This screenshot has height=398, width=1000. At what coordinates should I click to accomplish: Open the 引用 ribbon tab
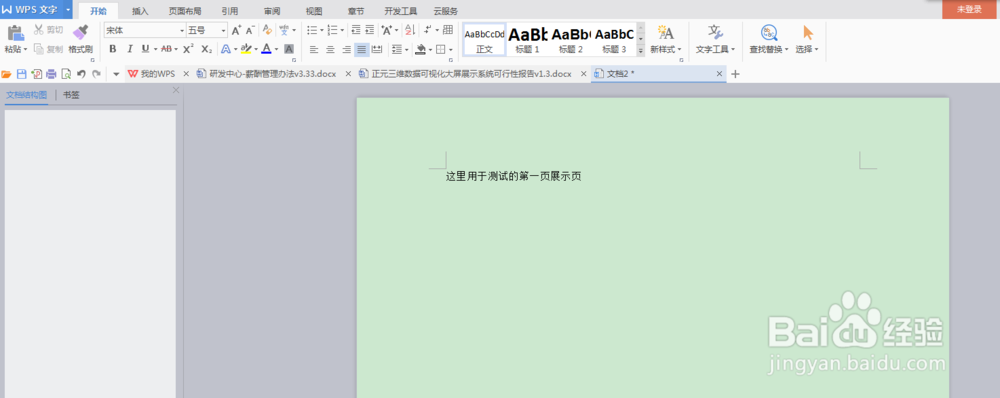click(230, 11)
